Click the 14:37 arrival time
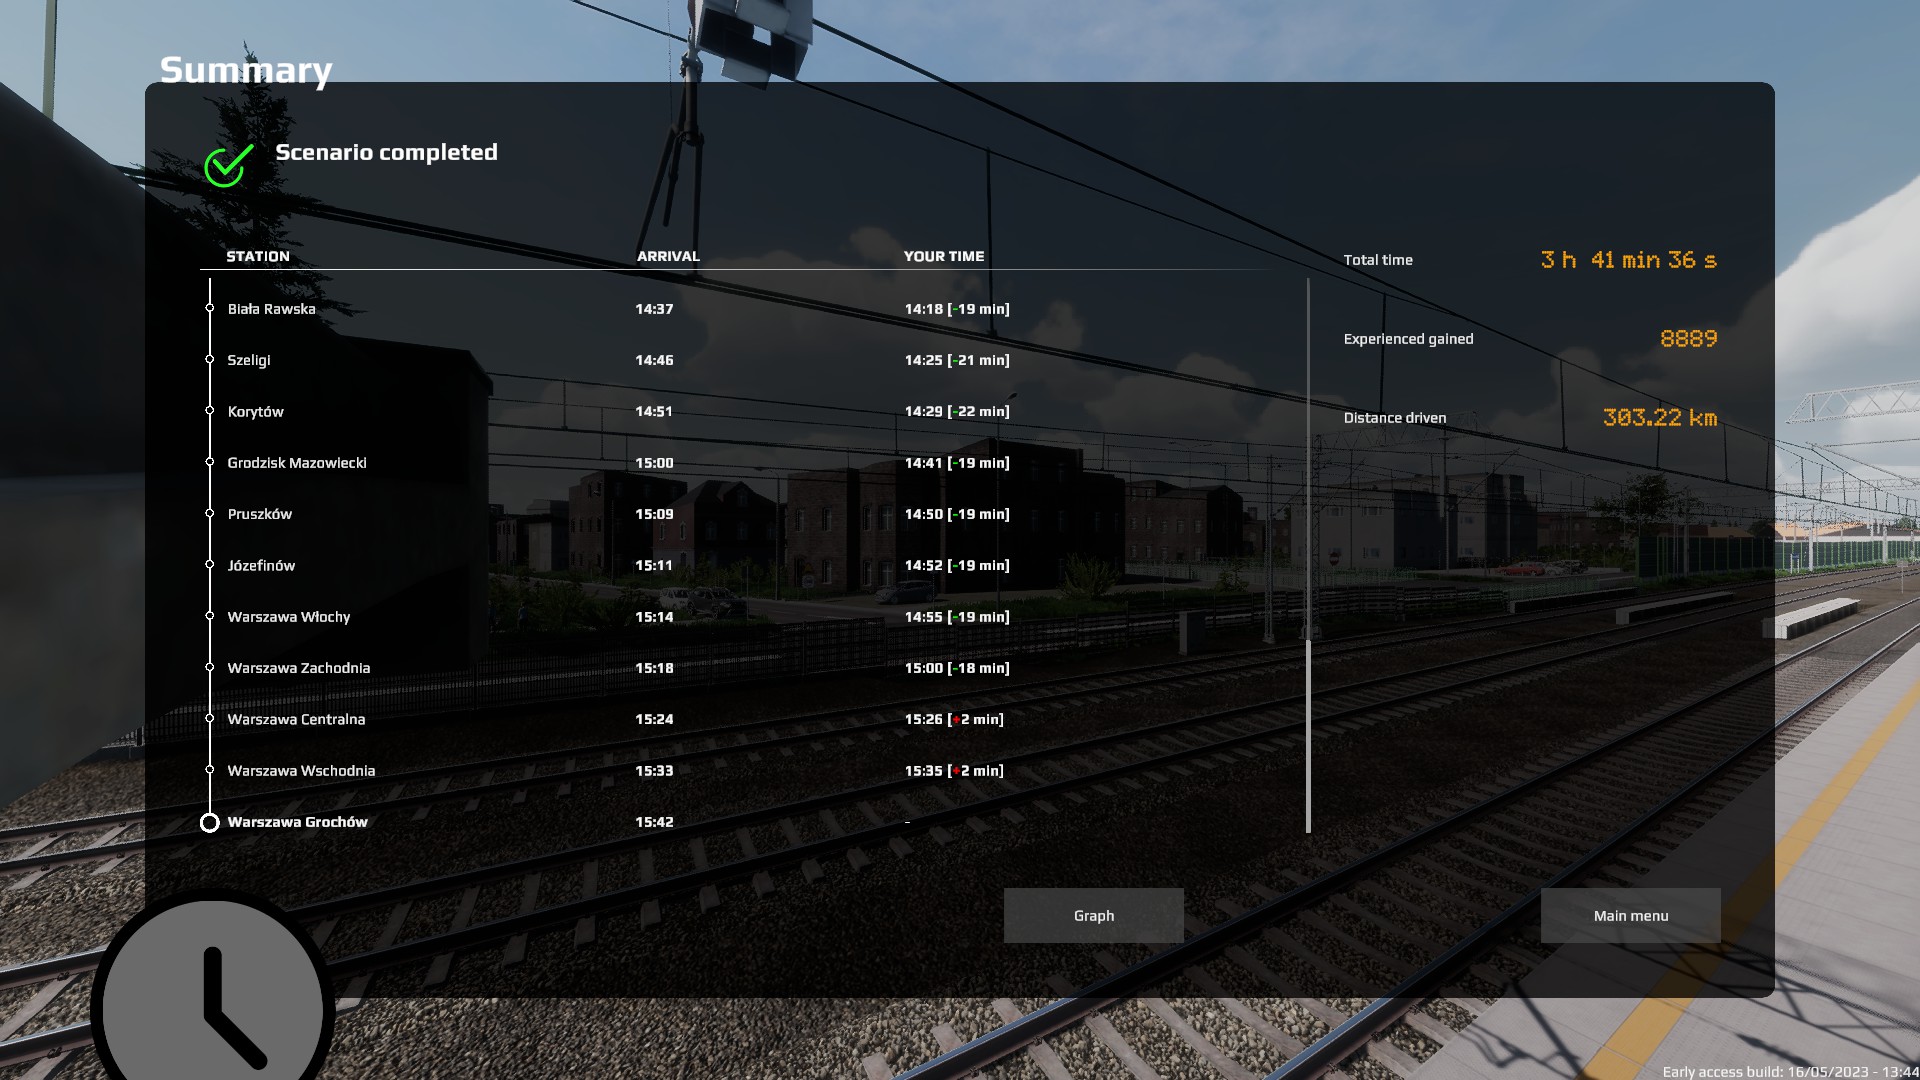The image size is (1920, 1080). coord(654,309)
